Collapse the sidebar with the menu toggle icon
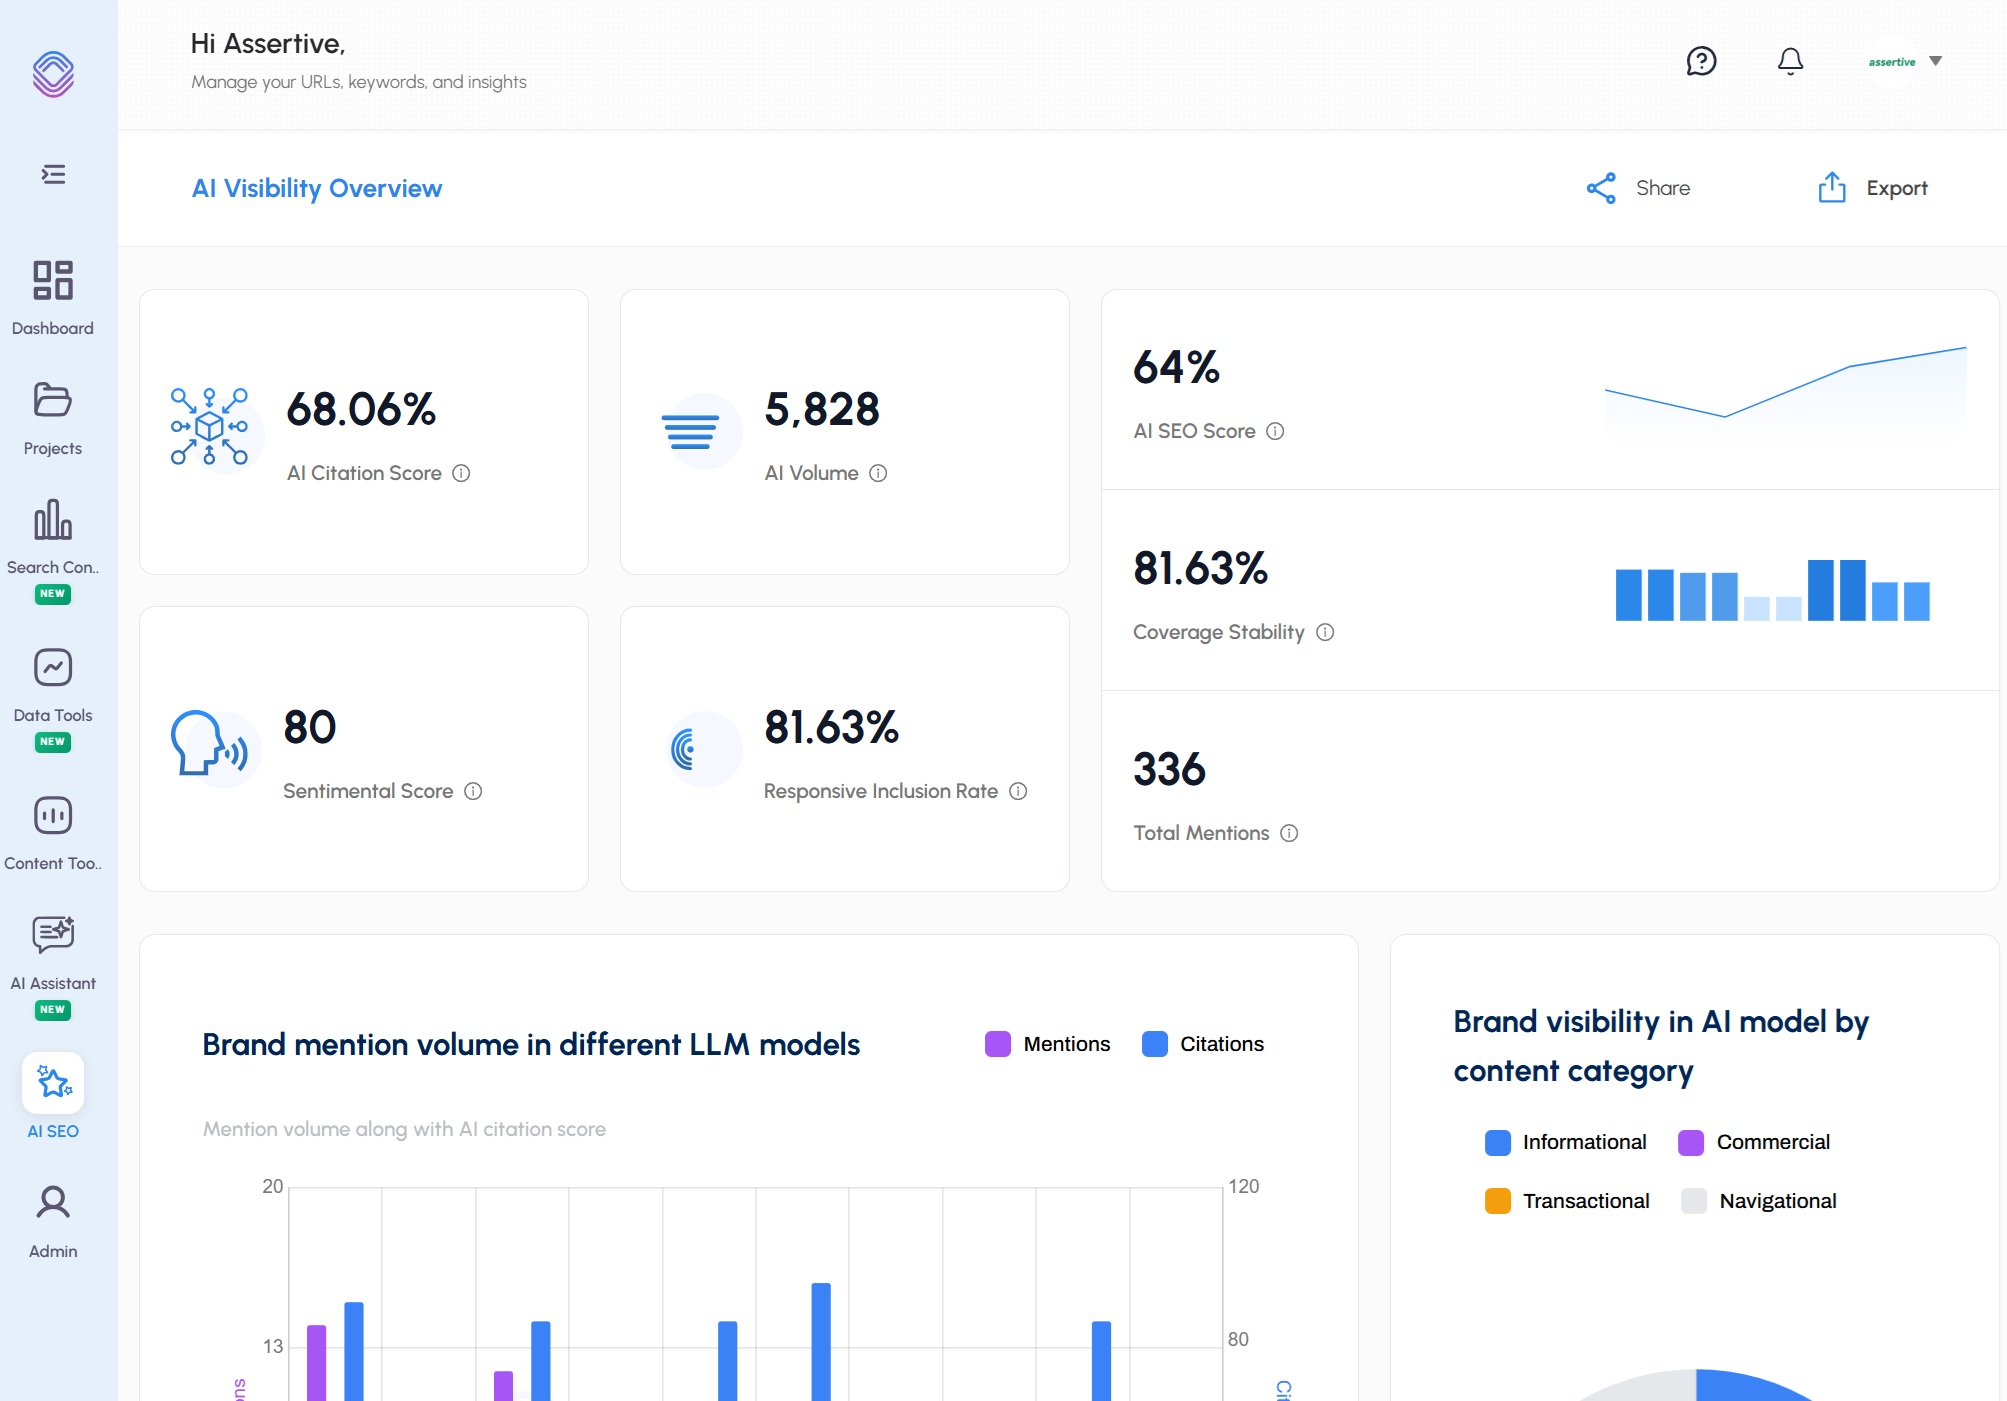This screenshot has width=2007, height=1401. pyautogui.click(x=53, y=175)
